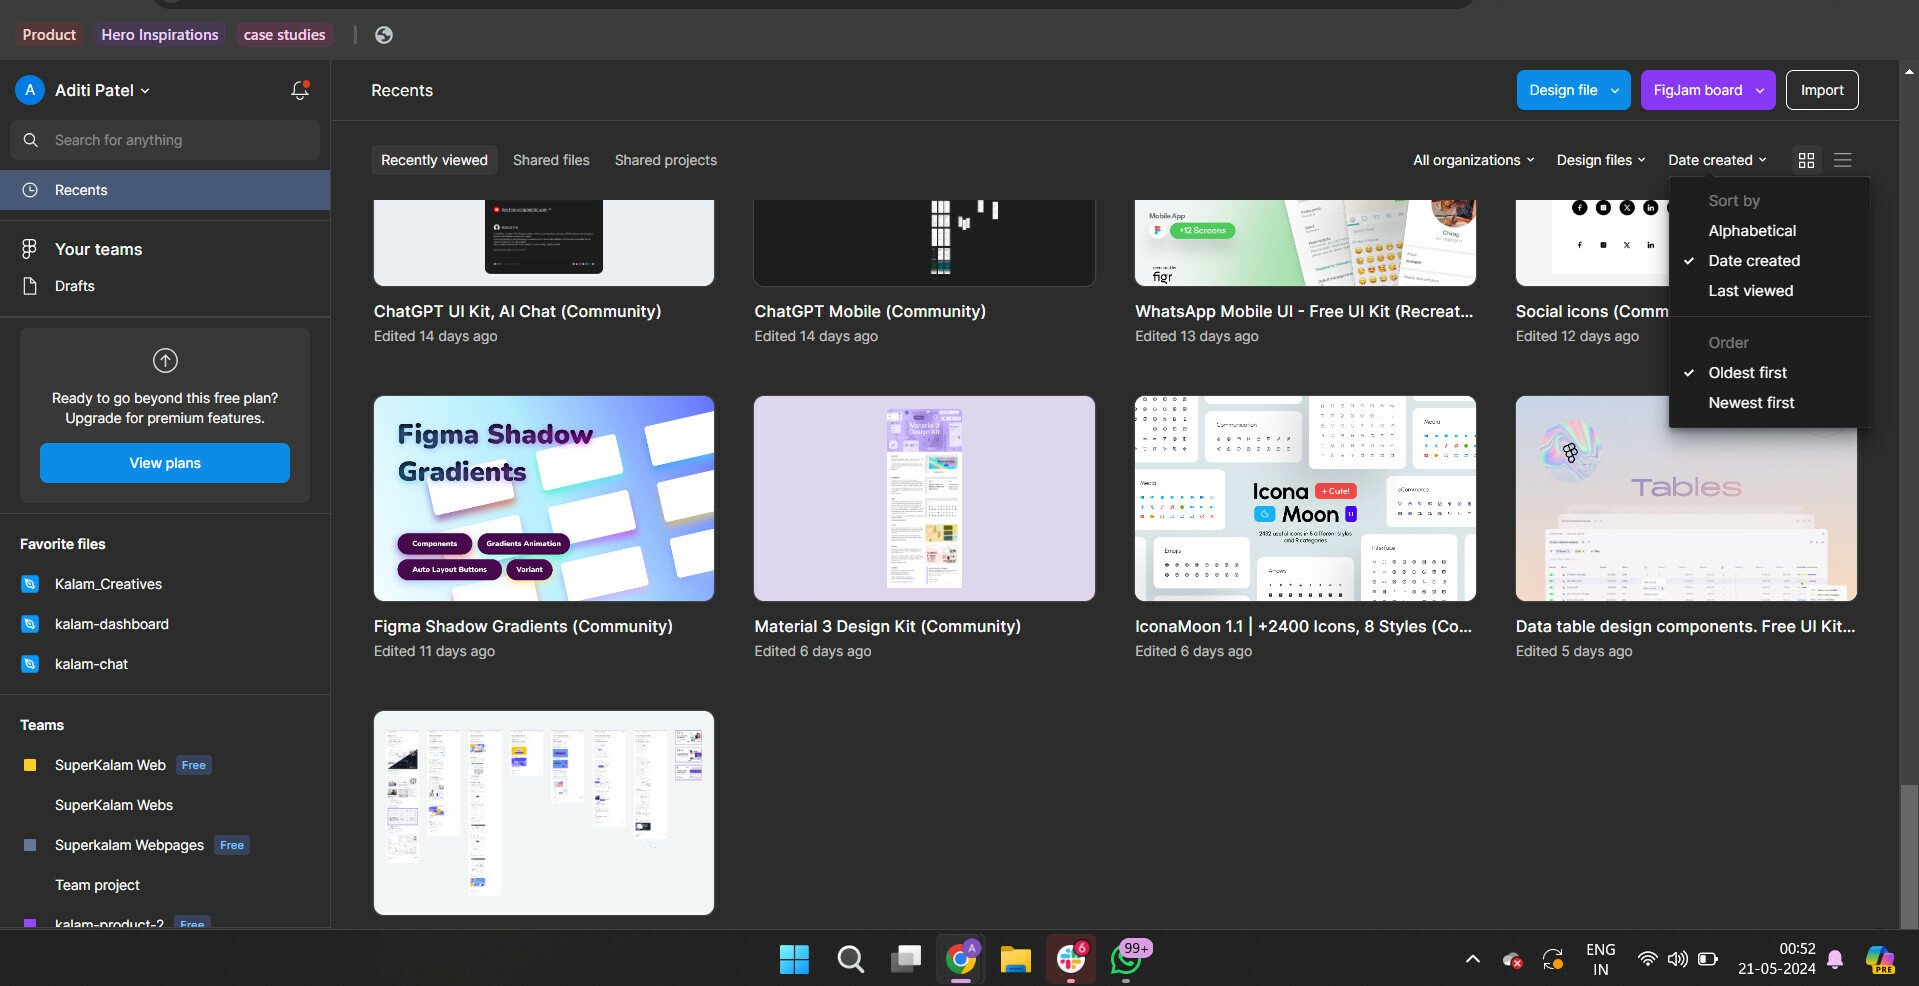Open Chrome from the taskbar
This screenshot has width=1919, height=986.
(961, 959)
